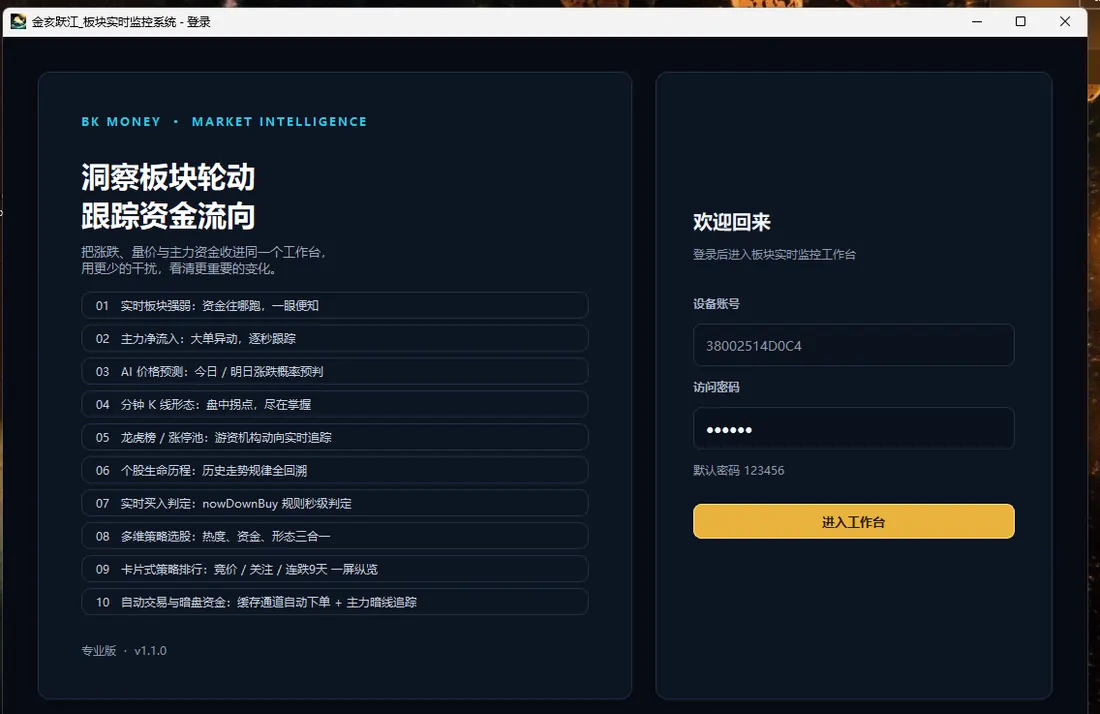Screen dimensions: 1100x714
Task: Select feature row 03 AI 价格预测
Action: pyautogui.click(x=335, y=372)
